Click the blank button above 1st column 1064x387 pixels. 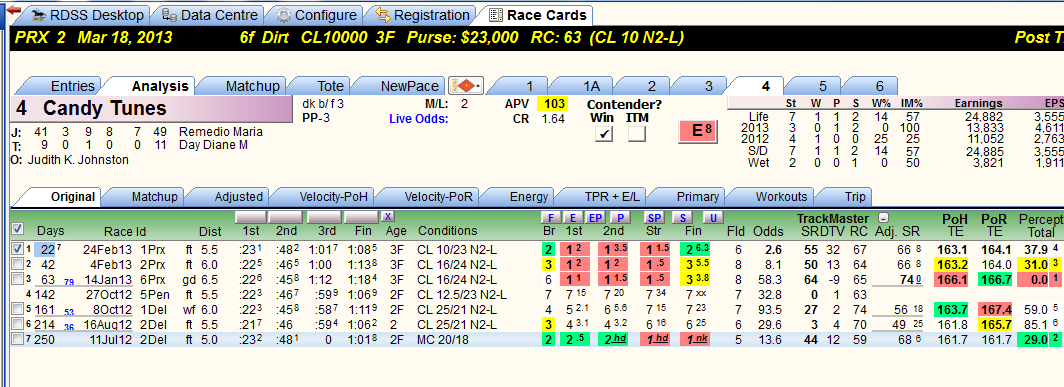[250, 217]
